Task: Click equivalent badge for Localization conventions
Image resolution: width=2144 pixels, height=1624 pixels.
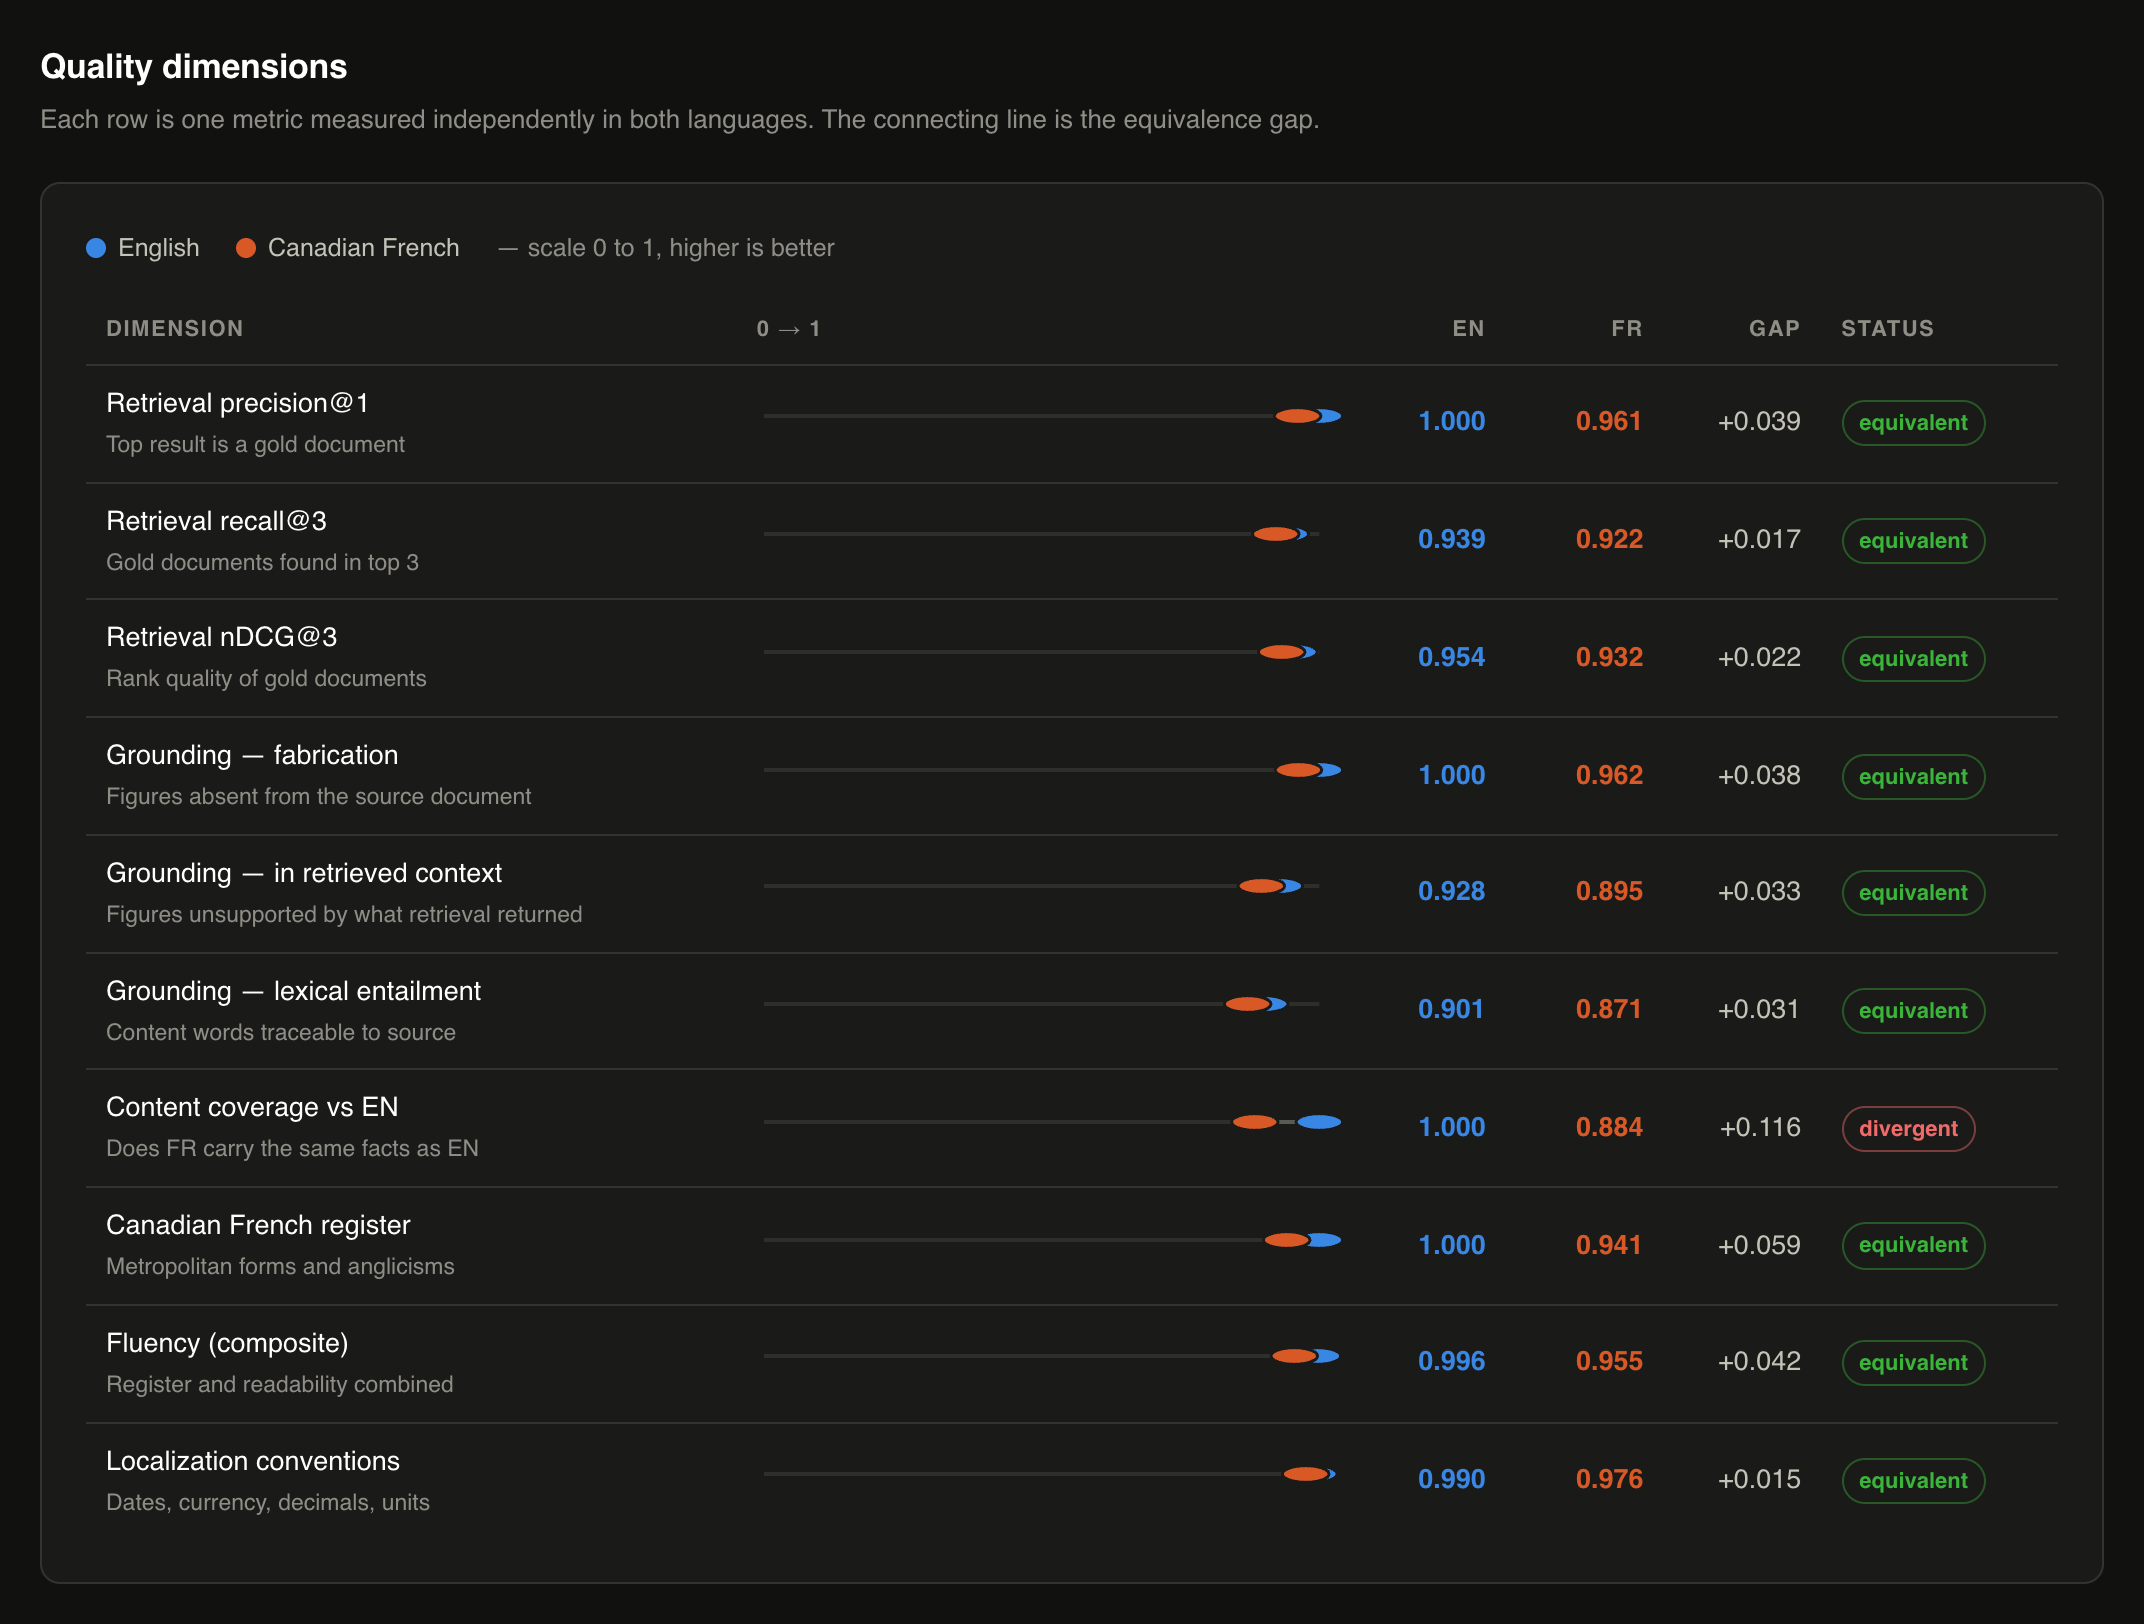Action: tap(1913, 1480)
